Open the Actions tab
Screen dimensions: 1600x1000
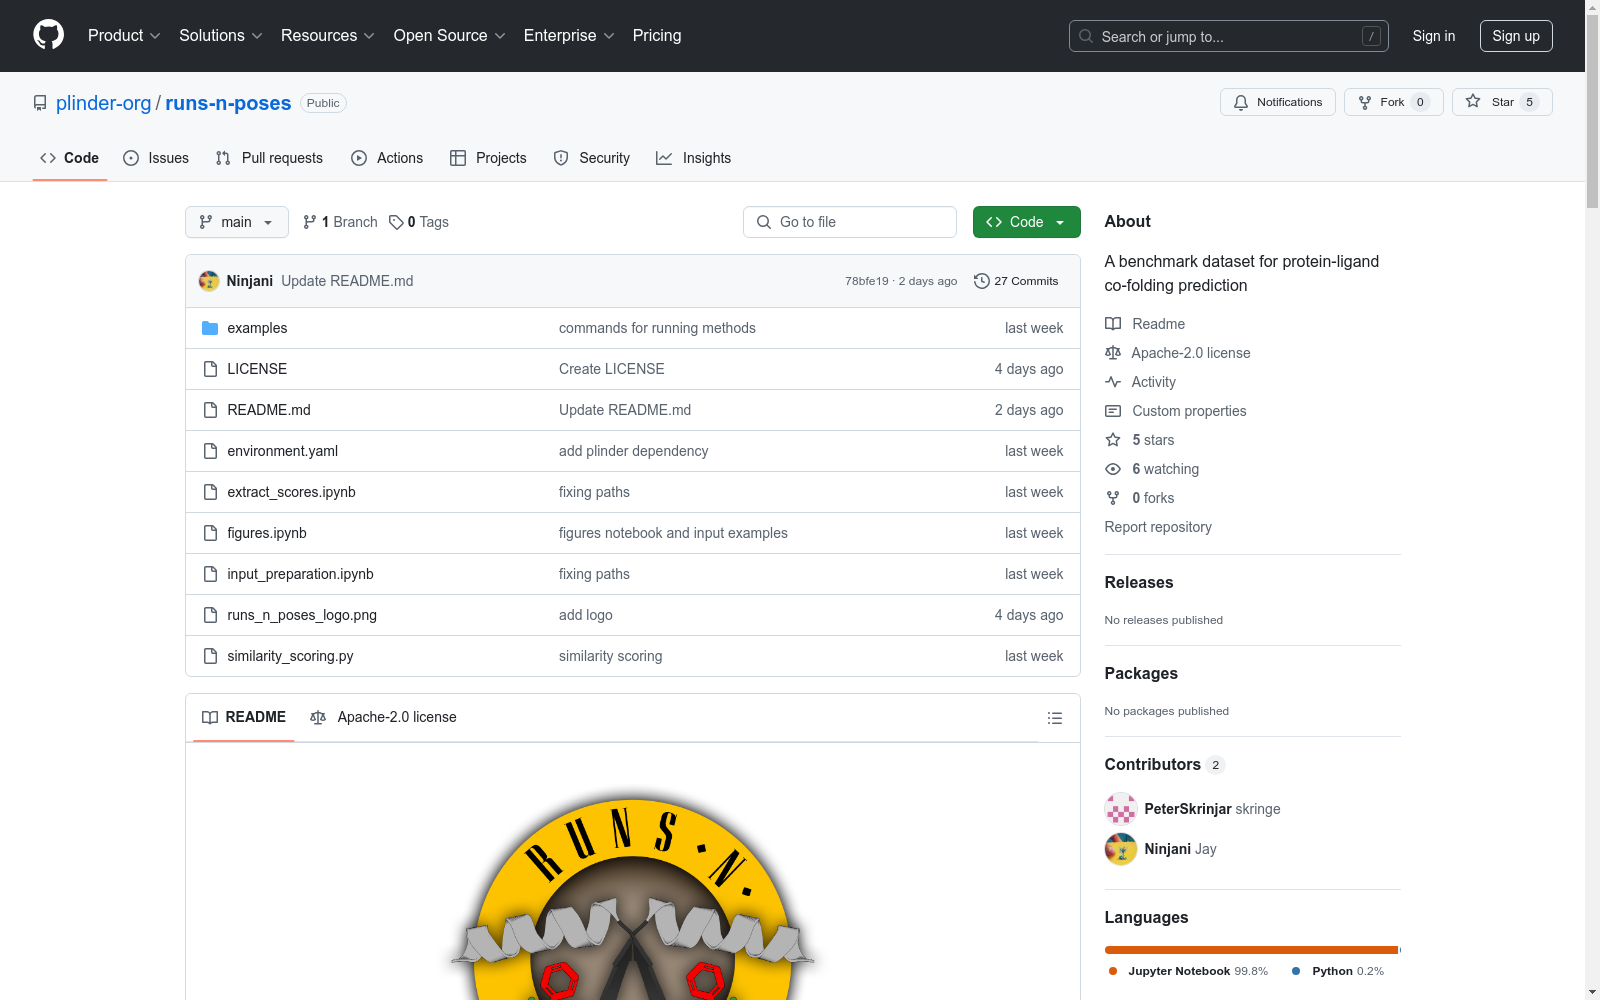click(387, 158)
